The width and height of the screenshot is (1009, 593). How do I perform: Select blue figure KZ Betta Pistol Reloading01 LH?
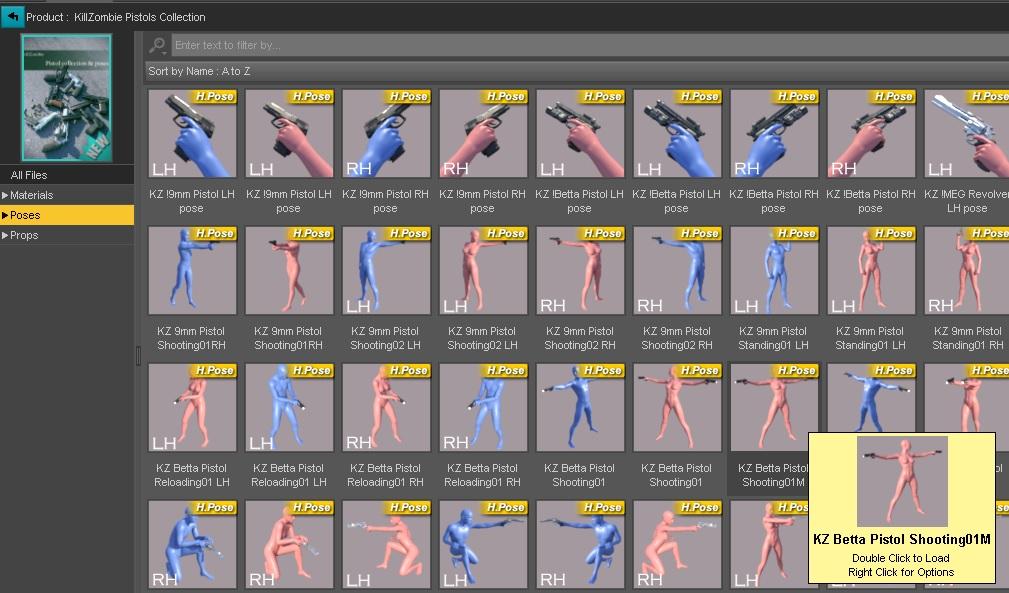coord(289,407)
